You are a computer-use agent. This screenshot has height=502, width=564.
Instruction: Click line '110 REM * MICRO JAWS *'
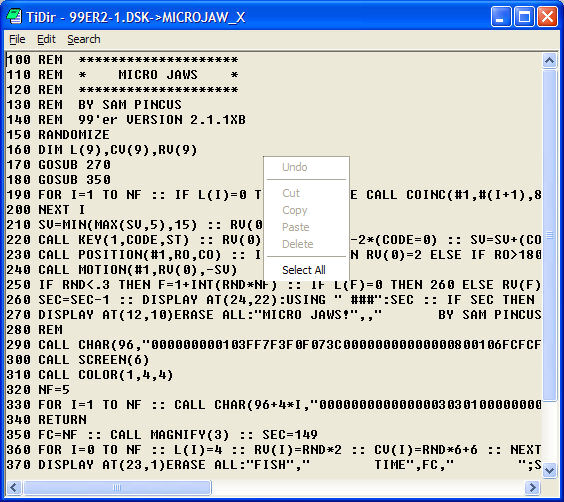click(x=122, y=75)
